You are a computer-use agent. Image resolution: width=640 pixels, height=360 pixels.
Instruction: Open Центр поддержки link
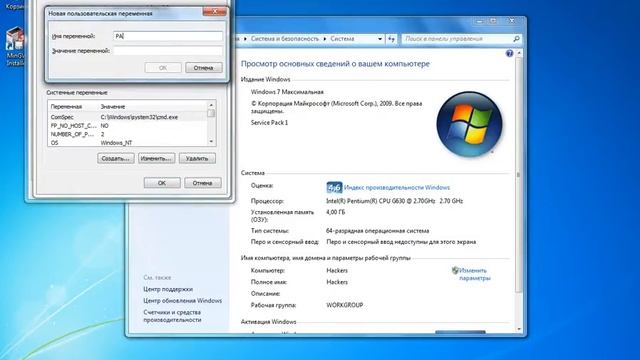pos(168,289)
